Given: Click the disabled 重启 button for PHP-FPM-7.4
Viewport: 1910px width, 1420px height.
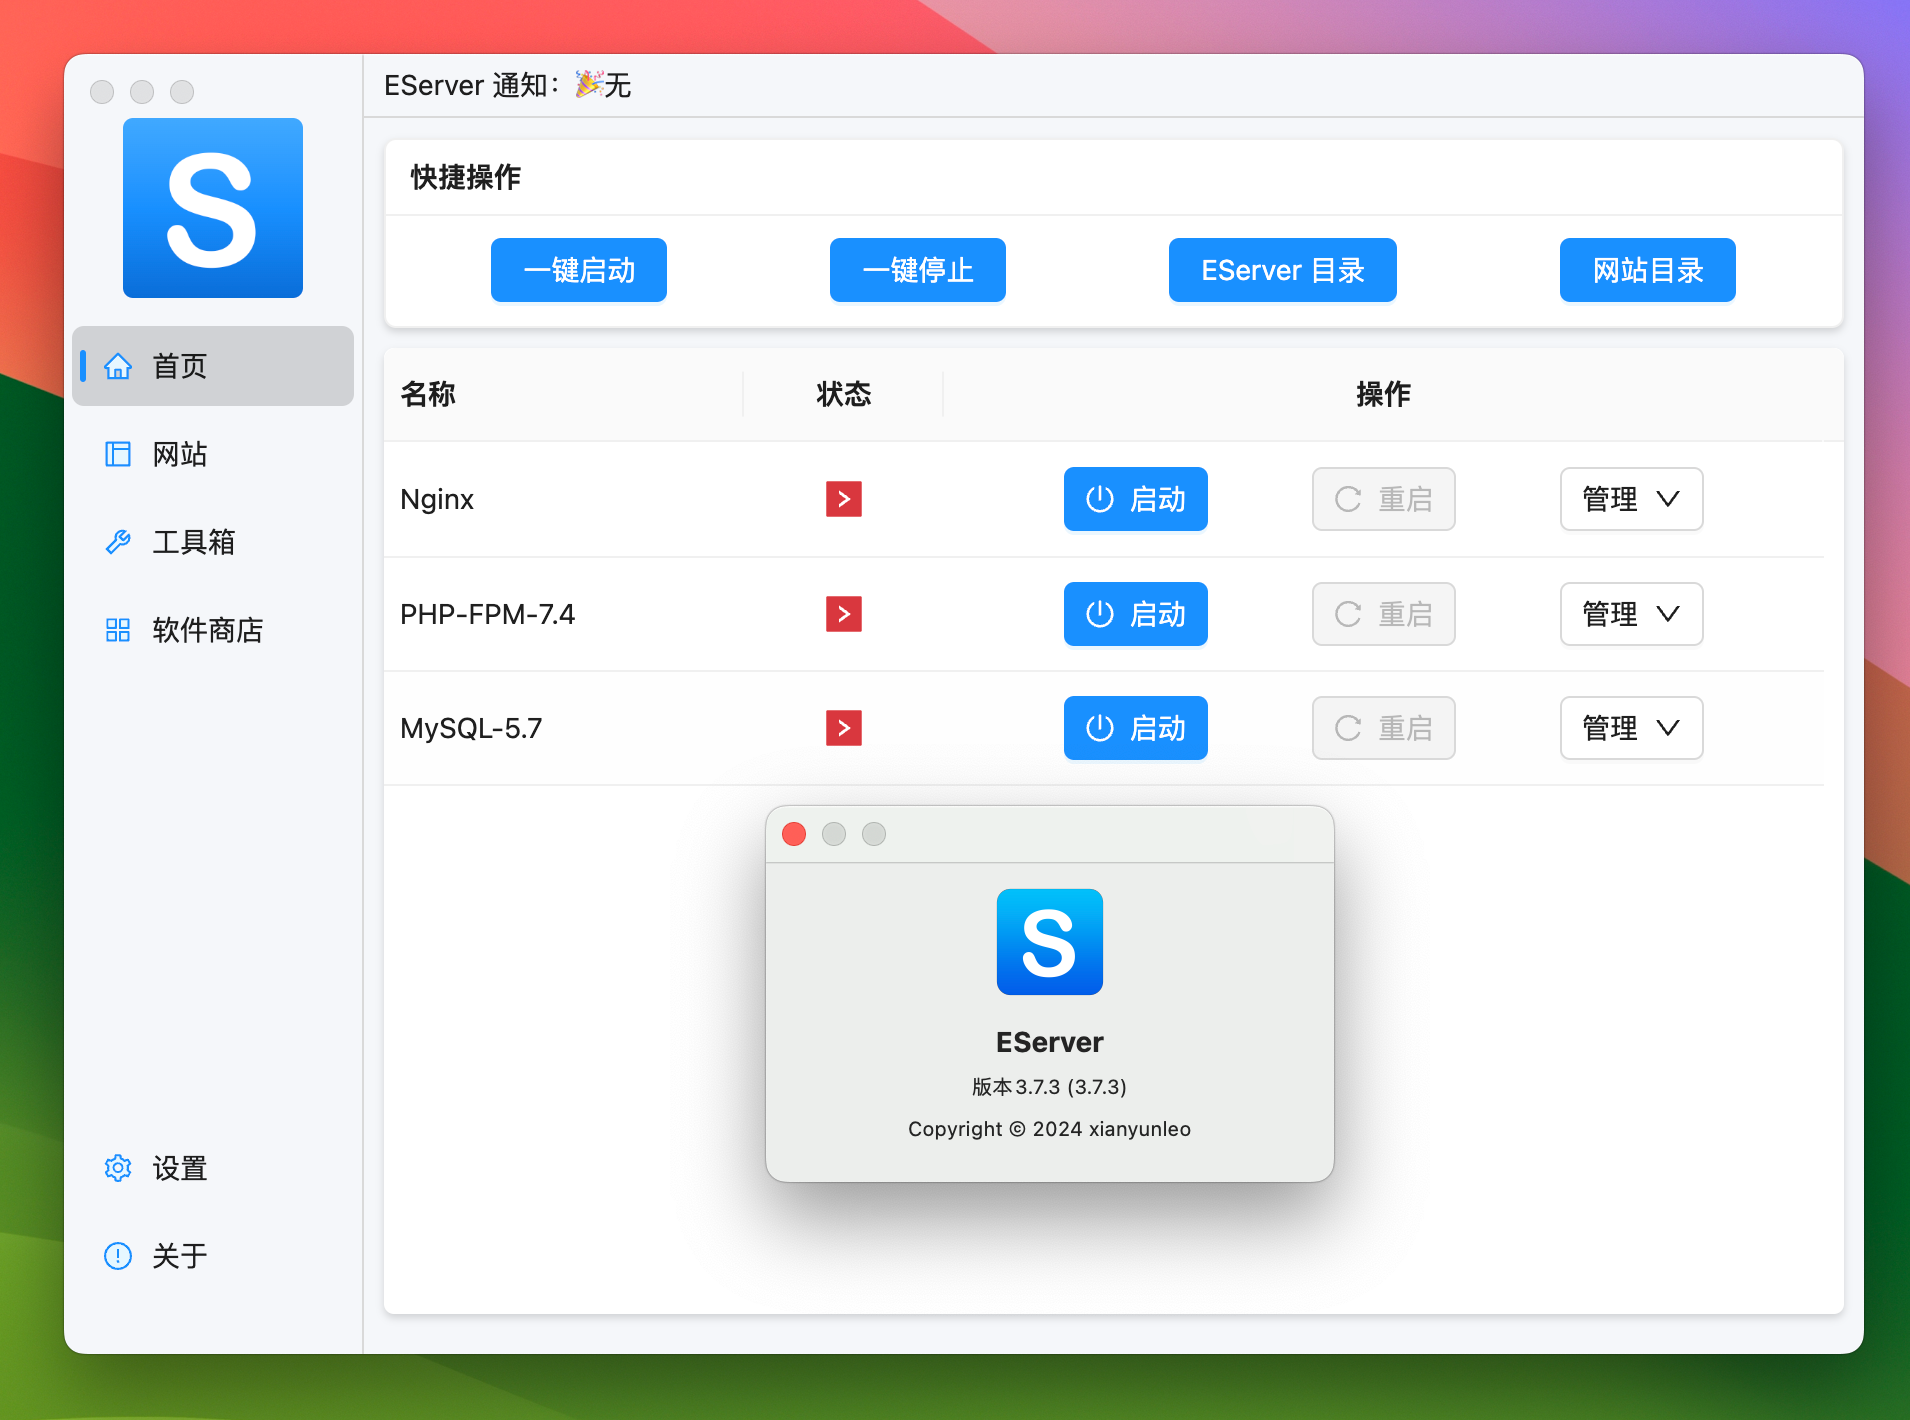Looking at the screenshot, I should pos(1384,614).
